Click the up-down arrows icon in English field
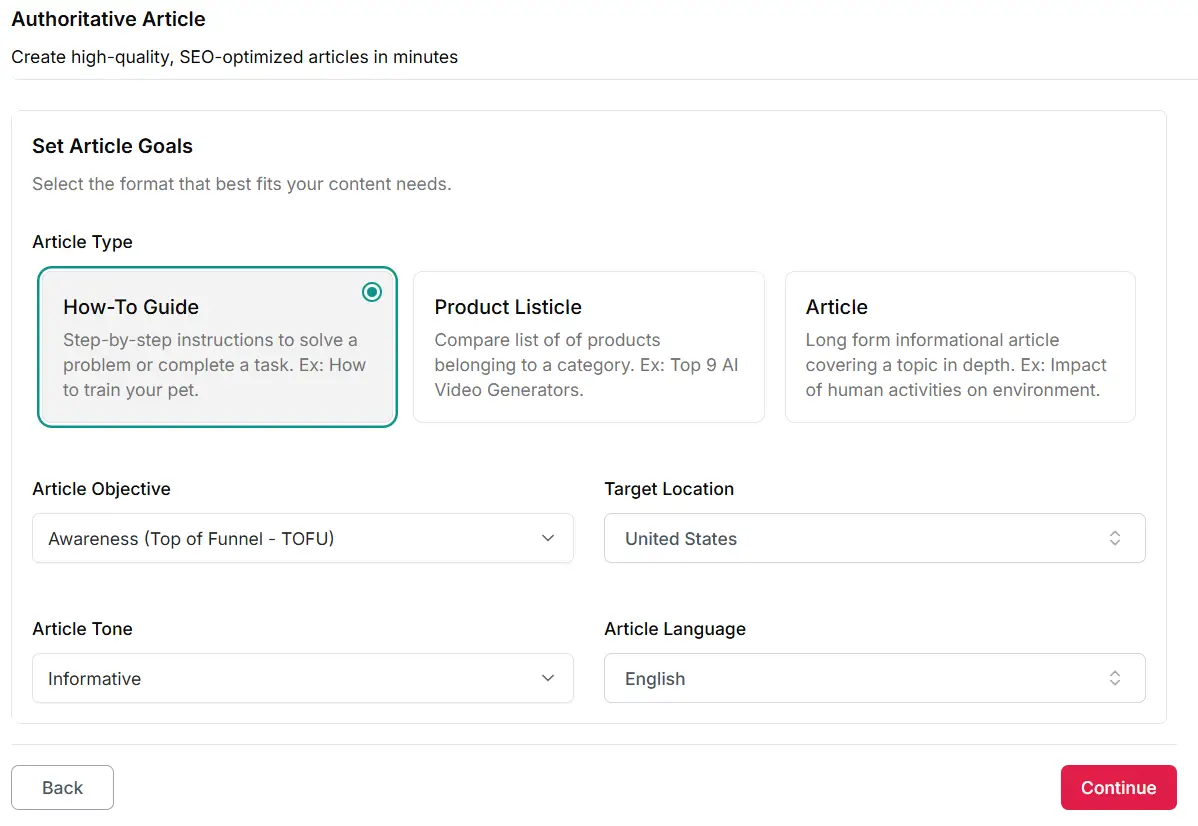Viewport: 1198px width, 826px height. (x=1115, y=679)
